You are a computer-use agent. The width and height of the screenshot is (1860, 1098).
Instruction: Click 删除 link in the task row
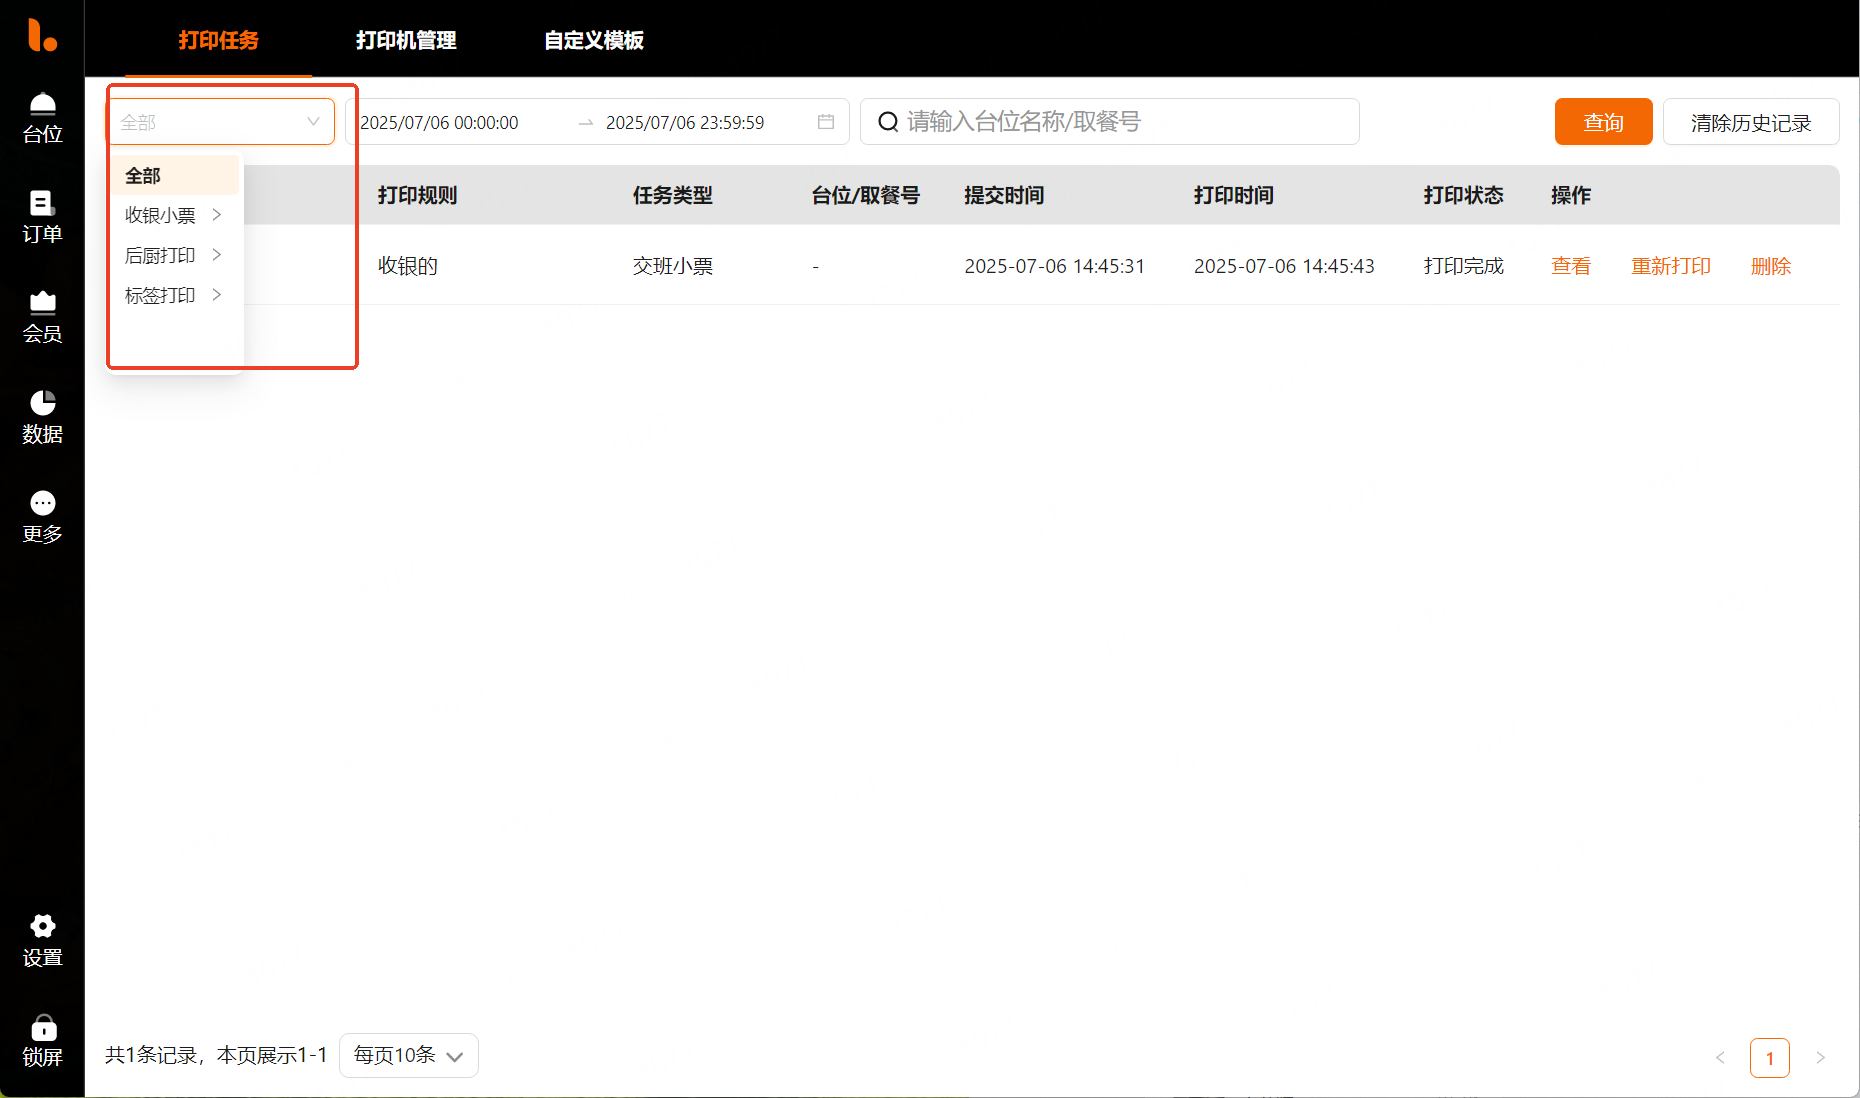coord(1771,266)
